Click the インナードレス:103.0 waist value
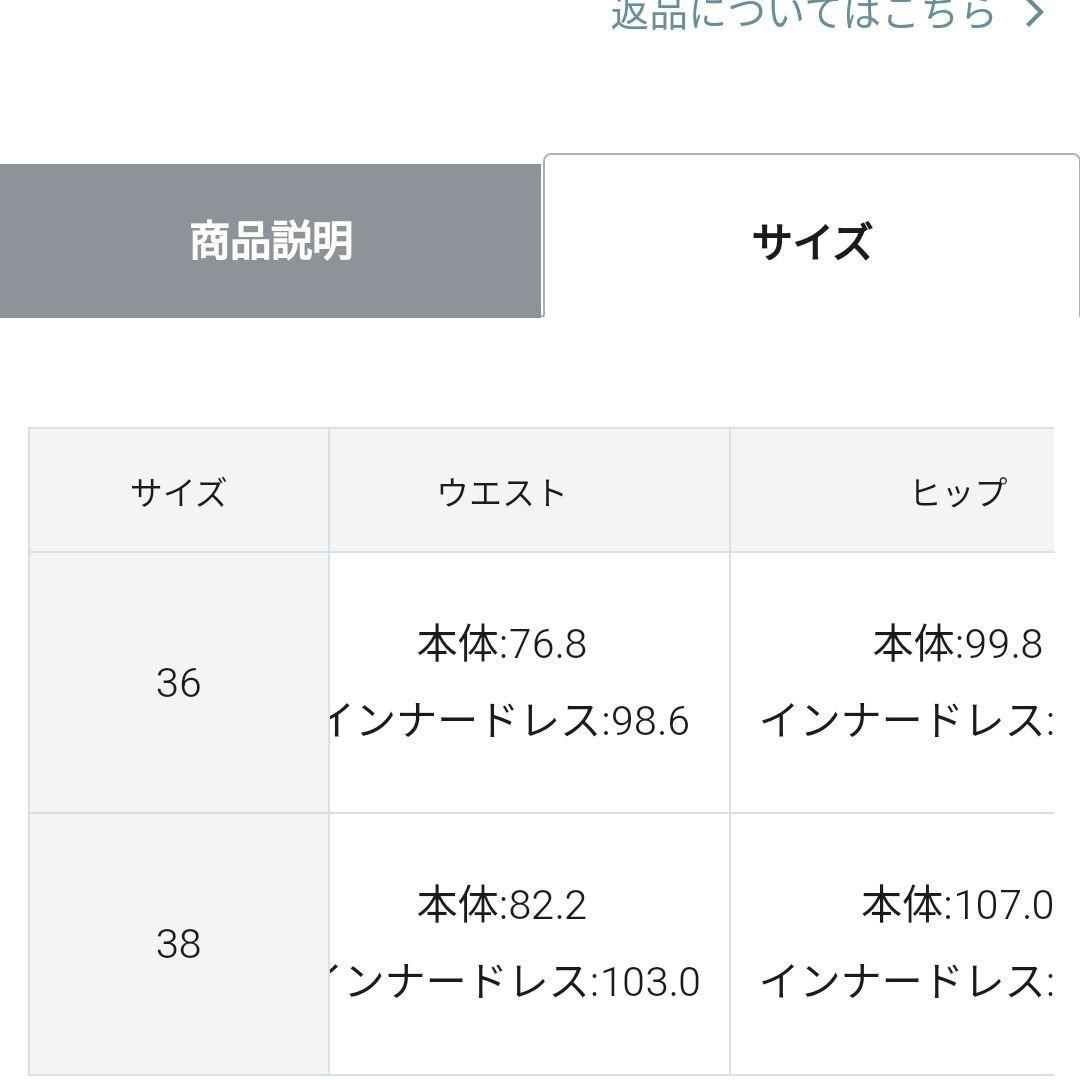 point(512,982)
